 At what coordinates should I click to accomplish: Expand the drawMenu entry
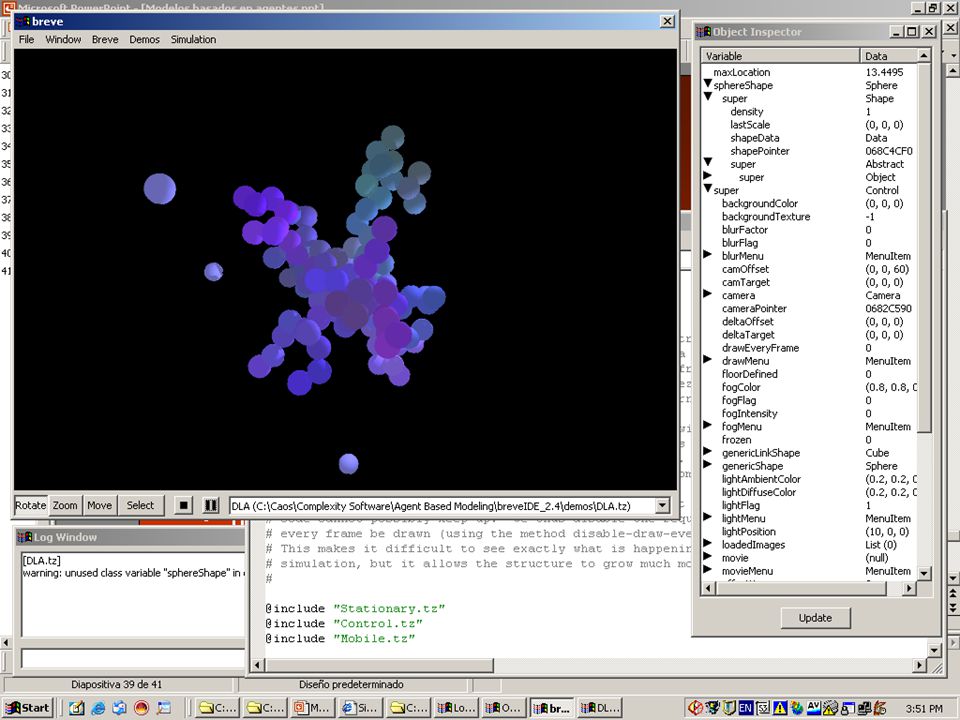[x=708, y=359]
